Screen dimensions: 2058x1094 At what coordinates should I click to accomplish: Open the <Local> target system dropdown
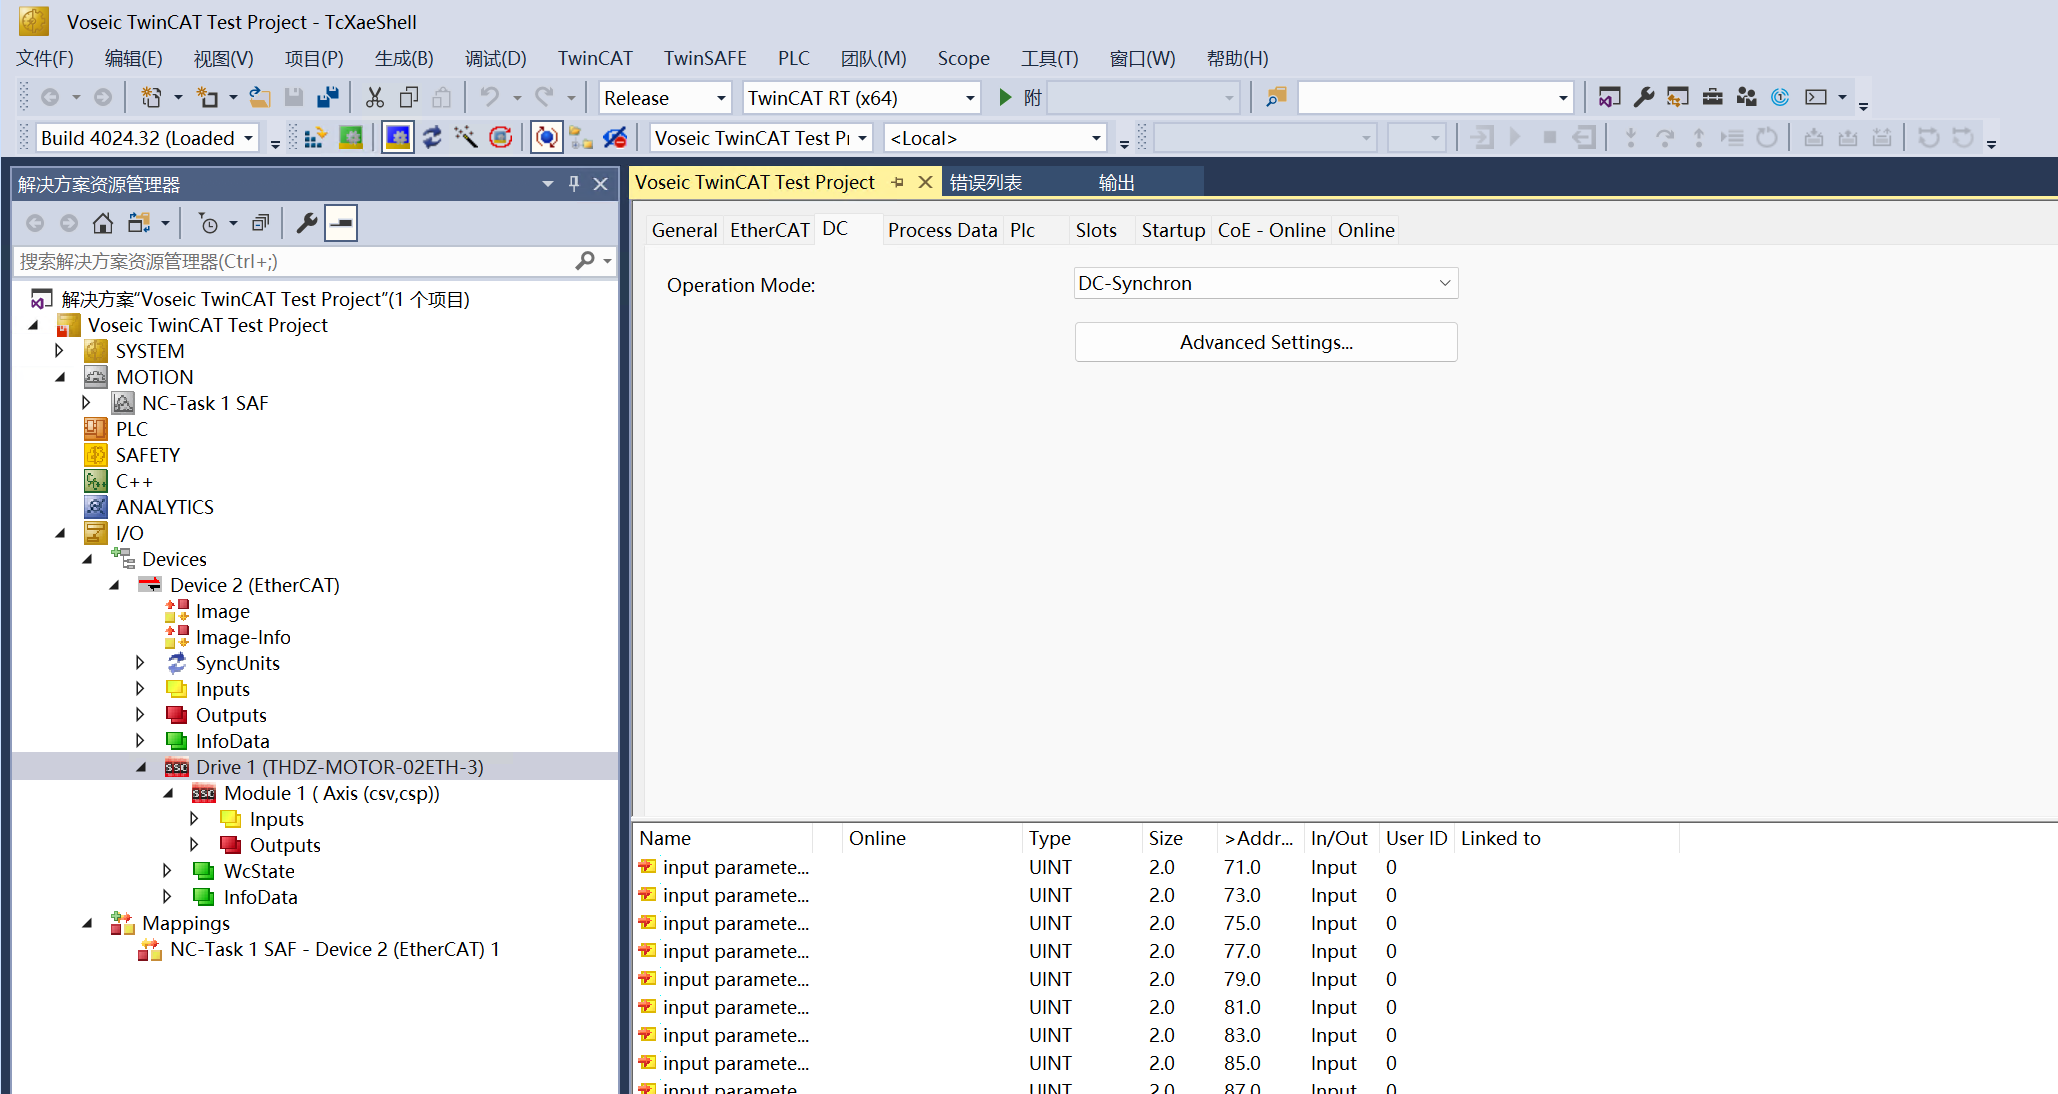pyautogui.click(x=1096, y=138)
